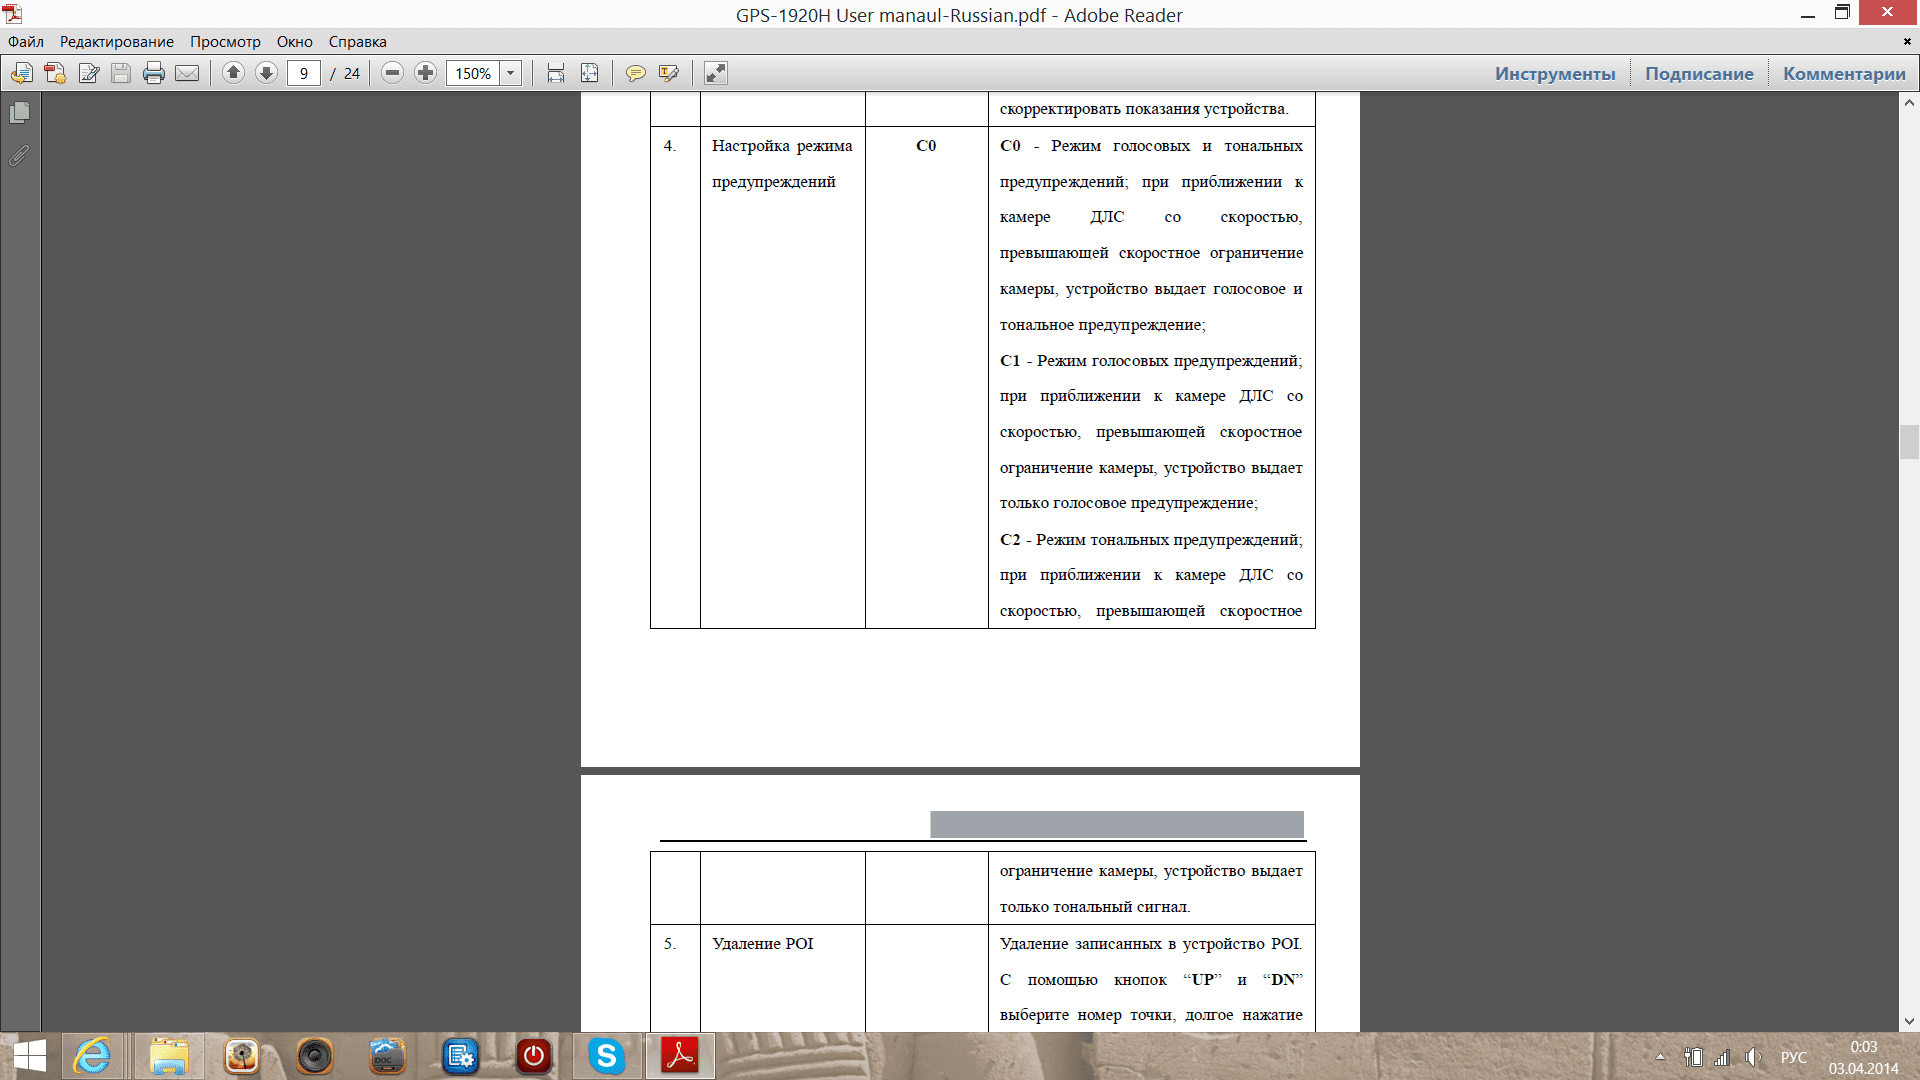Open the Просмотр menu
Screen dimensions: 1920x1080
click(x=225, y=42)
